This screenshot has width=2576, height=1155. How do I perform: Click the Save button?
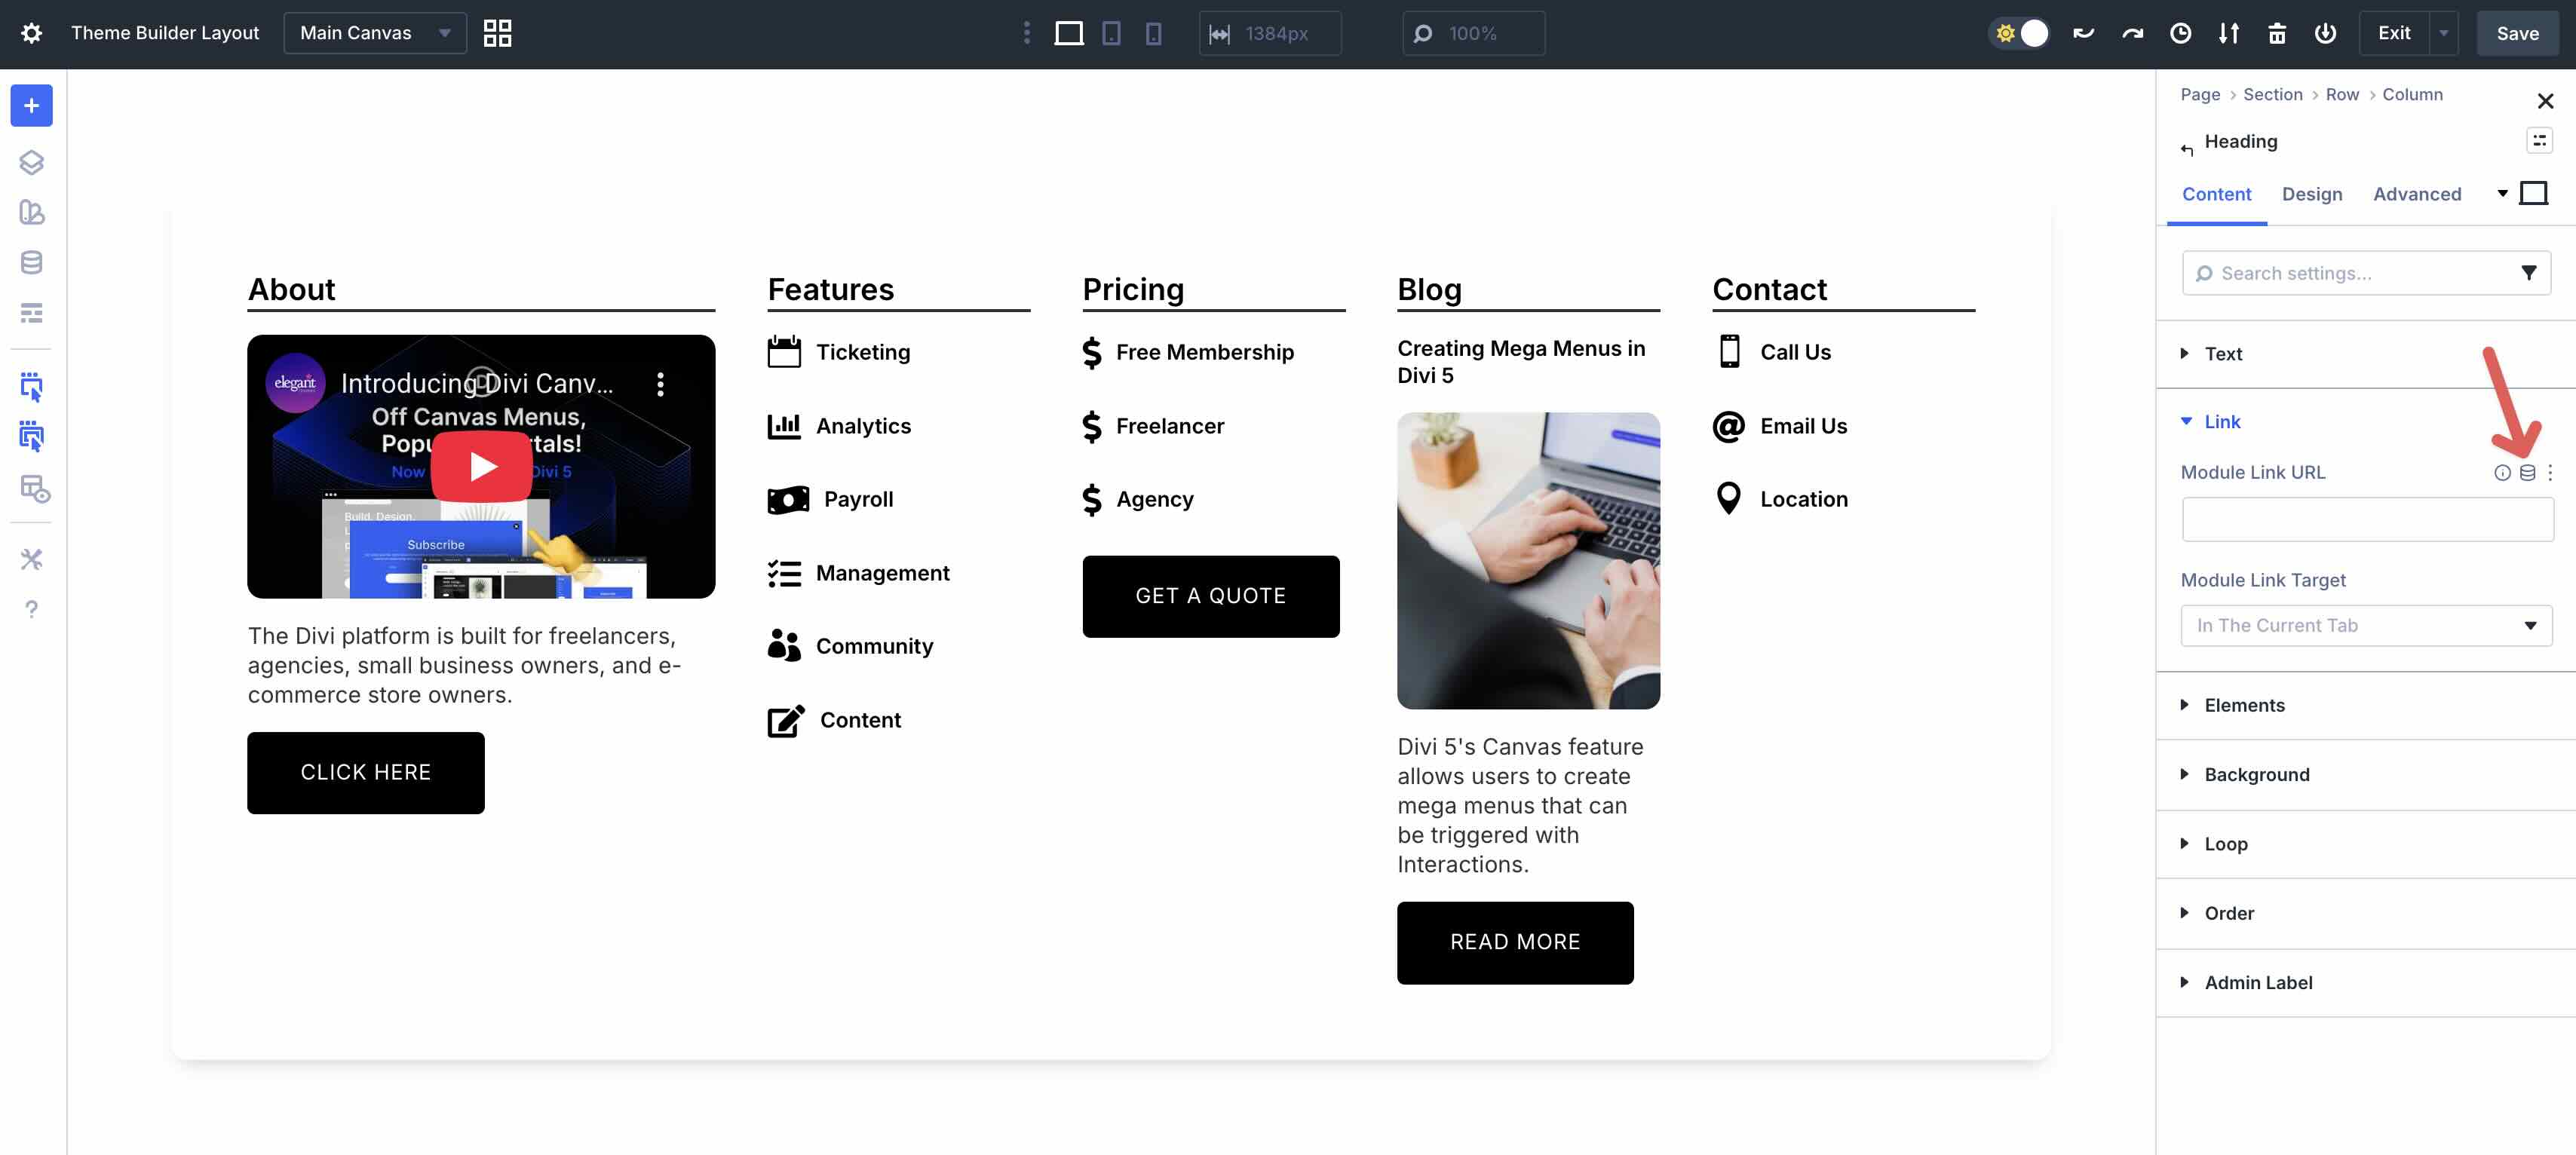2517,33
